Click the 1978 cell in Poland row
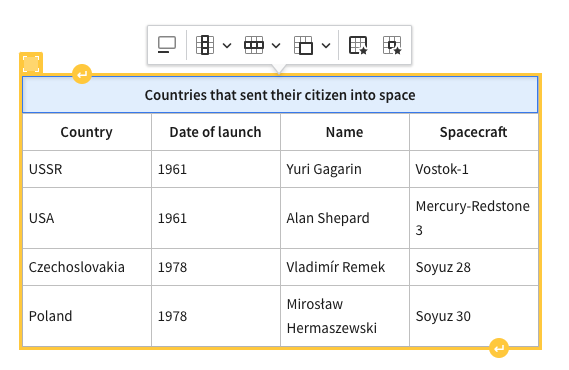 click(x=216, y=316)
